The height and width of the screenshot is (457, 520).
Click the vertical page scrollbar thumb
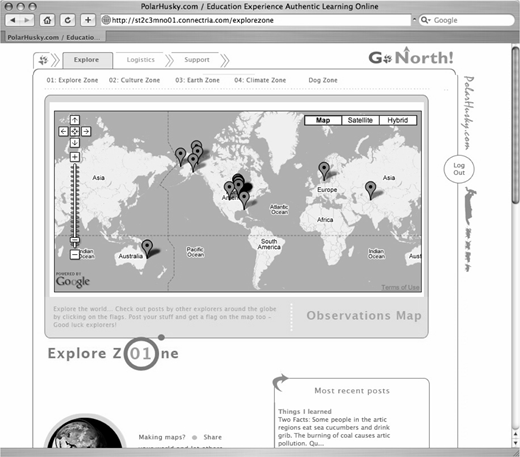pos(516,125)
